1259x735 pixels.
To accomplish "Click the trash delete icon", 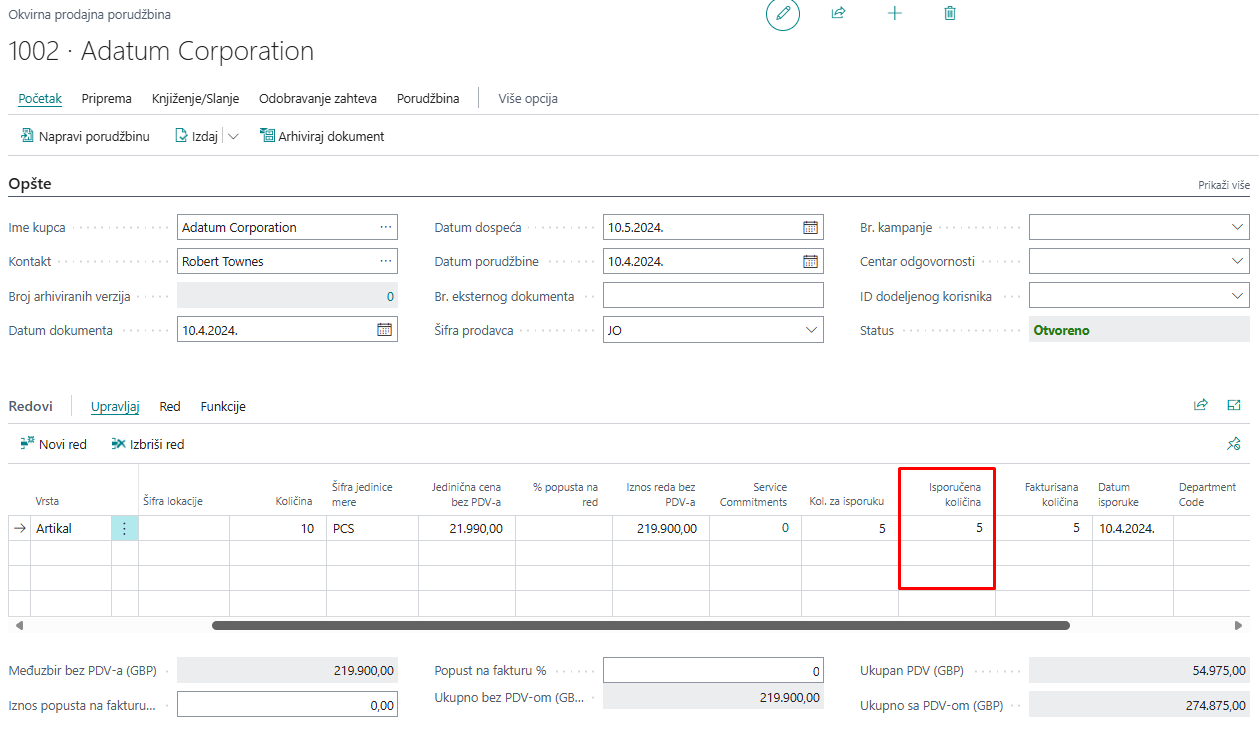I will pos(950,14).
